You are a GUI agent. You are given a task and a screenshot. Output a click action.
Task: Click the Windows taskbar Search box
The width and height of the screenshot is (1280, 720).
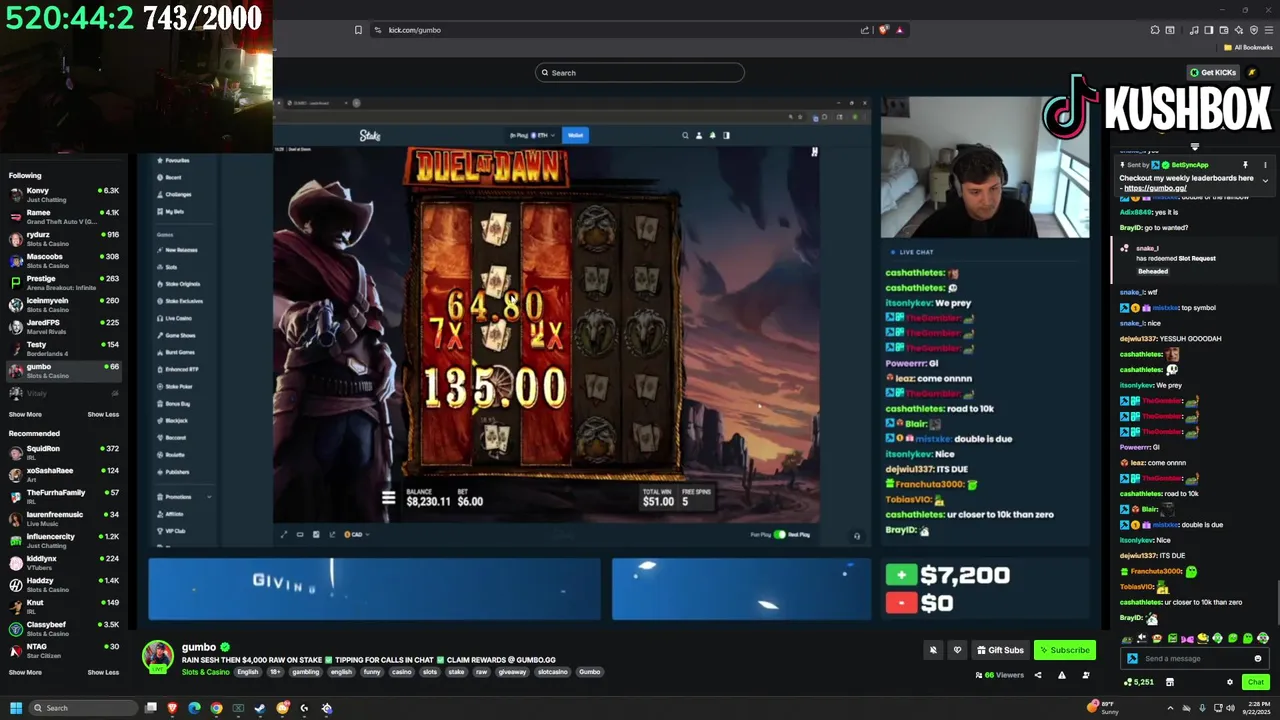(84, 708)
